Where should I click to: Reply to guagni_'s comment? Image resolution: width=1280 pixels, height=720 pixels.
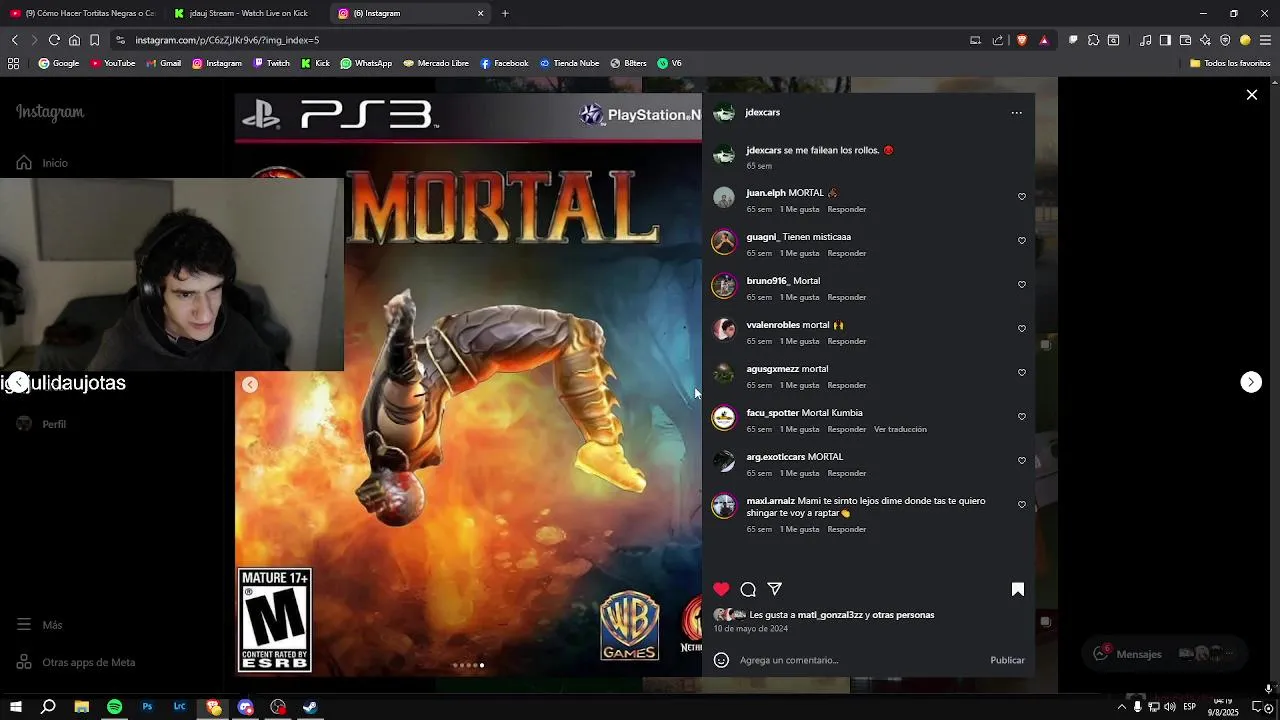click(846, 253)
